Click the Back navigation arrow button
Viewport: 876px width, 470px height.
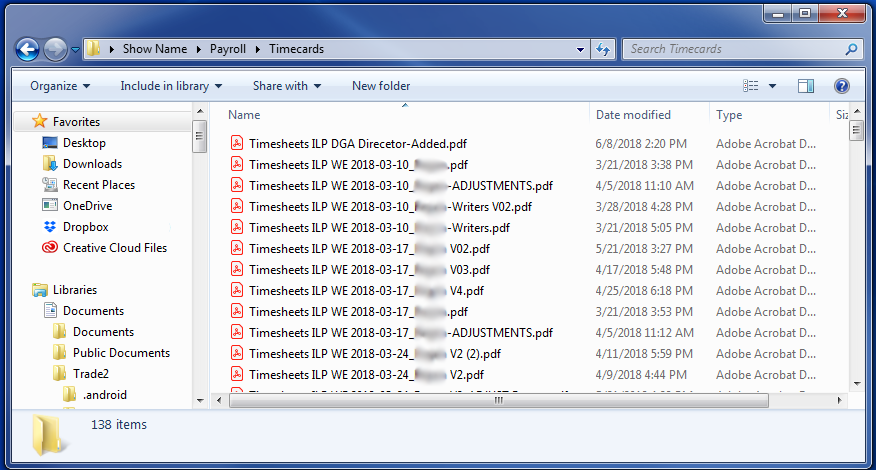pyautogui.click(x=28, y=48)
